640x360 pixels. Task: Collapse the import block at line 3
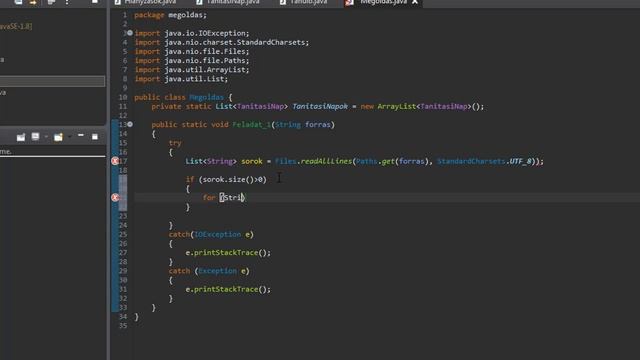pos(130,33)
